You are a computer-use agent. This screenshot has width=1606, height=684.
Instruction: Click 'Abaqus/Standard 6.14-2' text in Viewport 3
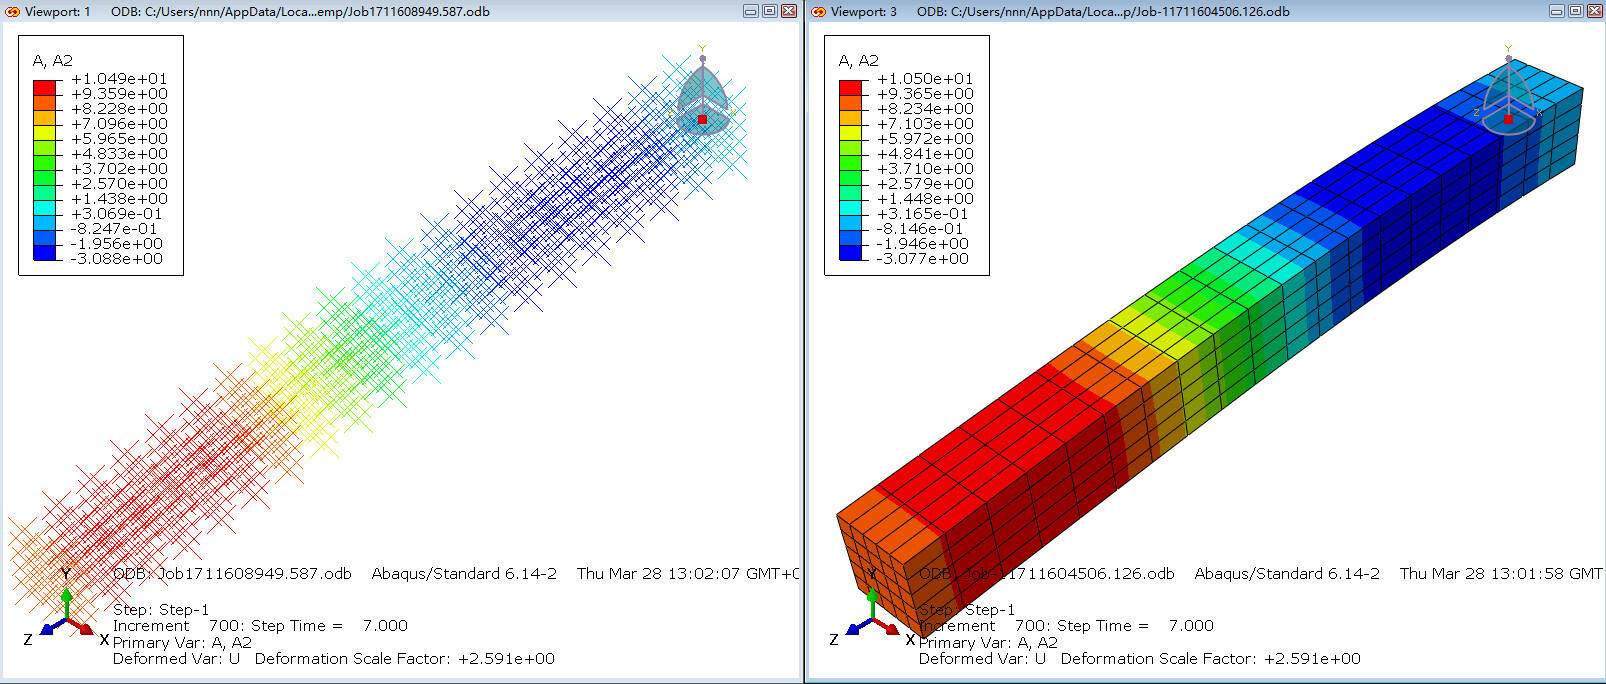(1287, 573)
